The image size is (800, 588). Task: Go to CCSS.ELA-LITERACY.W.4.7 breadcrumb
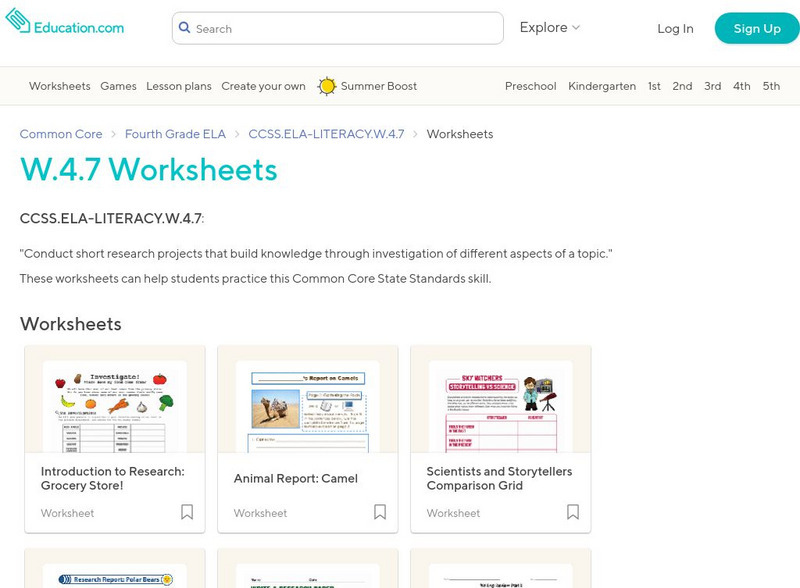326,134
